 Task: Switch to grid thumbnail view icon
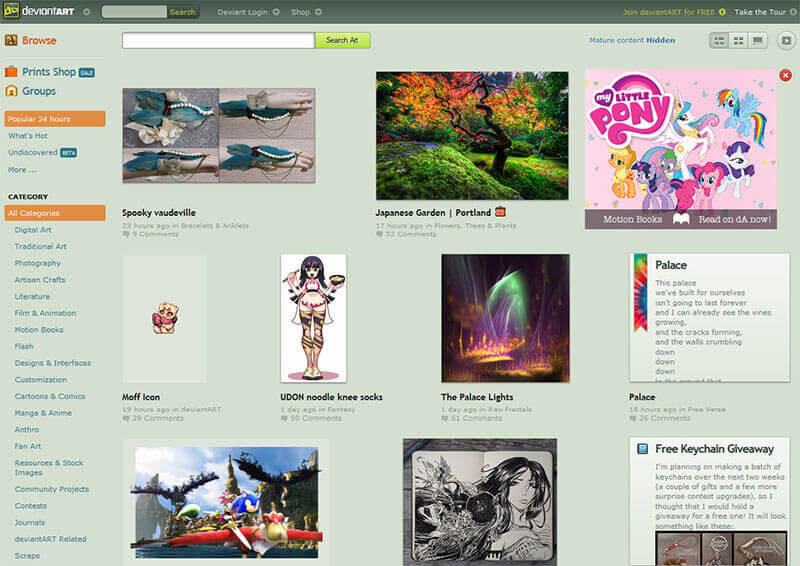[x=738, y=40]
